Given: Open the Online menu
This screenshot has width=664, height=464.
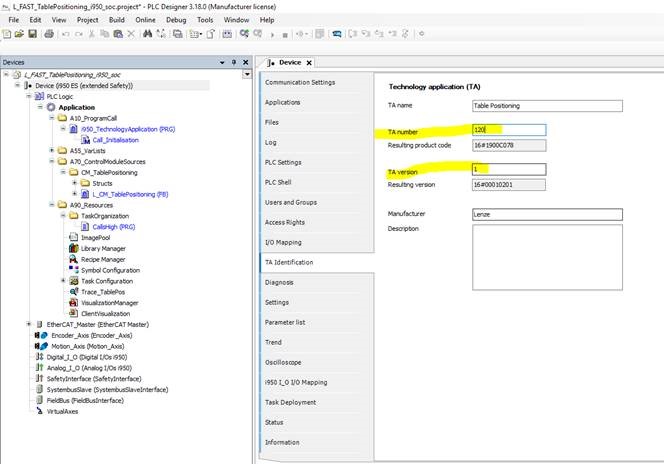Looking at the screenshot, I should (x=145, y=19).
